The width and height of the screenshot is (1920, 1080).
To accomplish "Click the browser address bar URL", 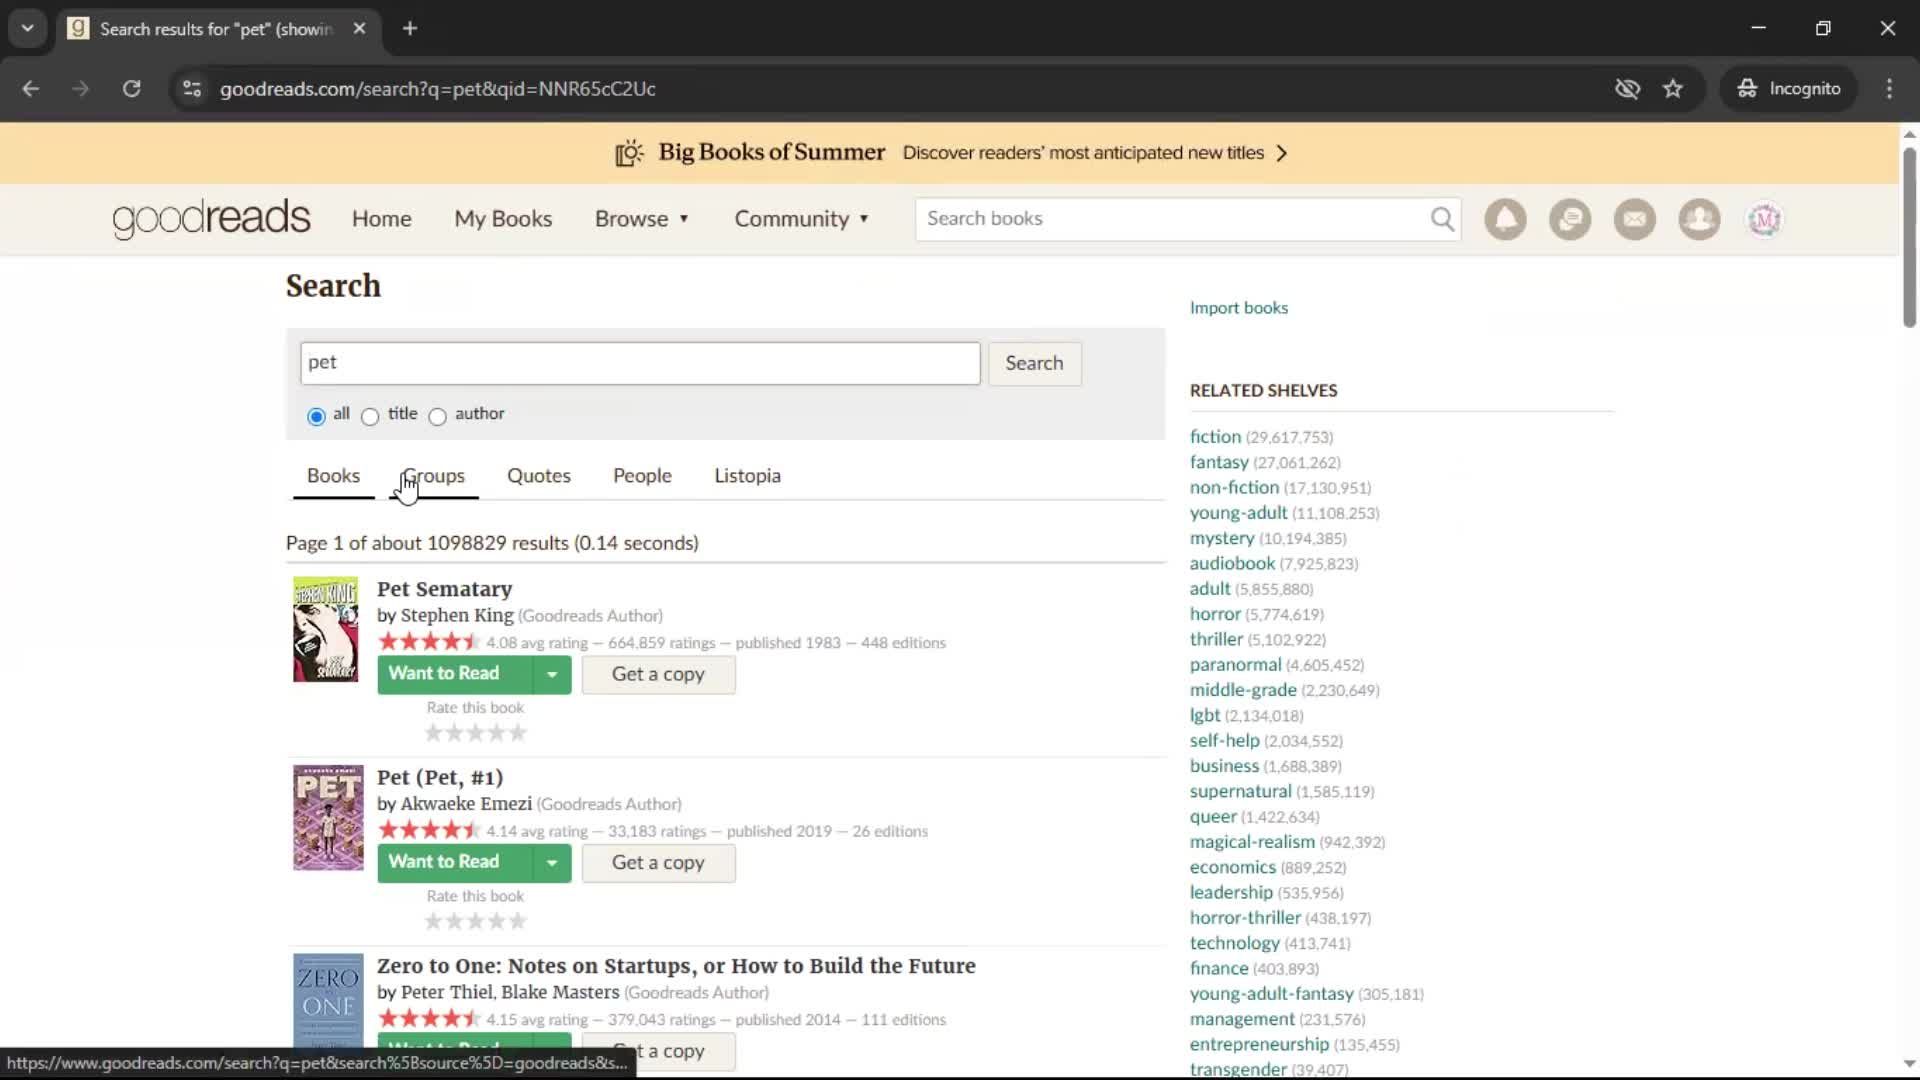I will point(437,89).
